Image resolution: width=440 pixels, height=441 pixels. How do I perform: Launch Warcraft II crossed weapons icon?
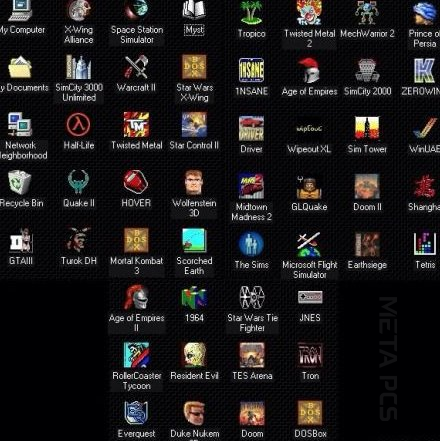[136, 67]
